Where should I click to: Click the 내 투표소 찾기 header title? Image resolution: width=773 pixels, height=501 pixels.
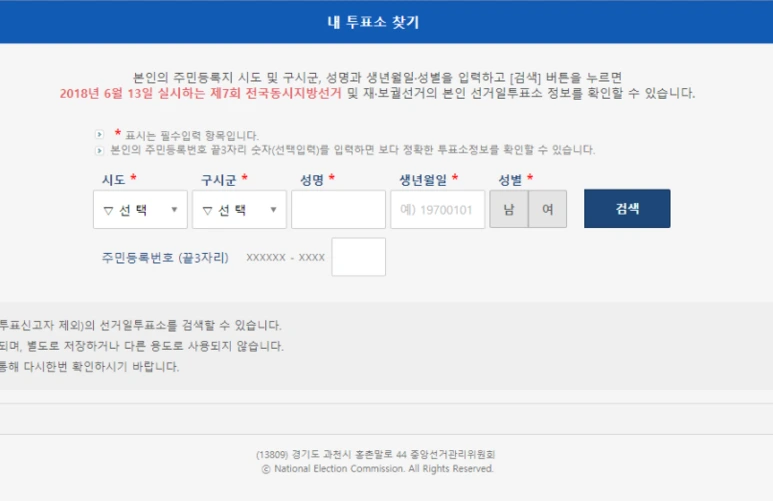pos(373,22)
